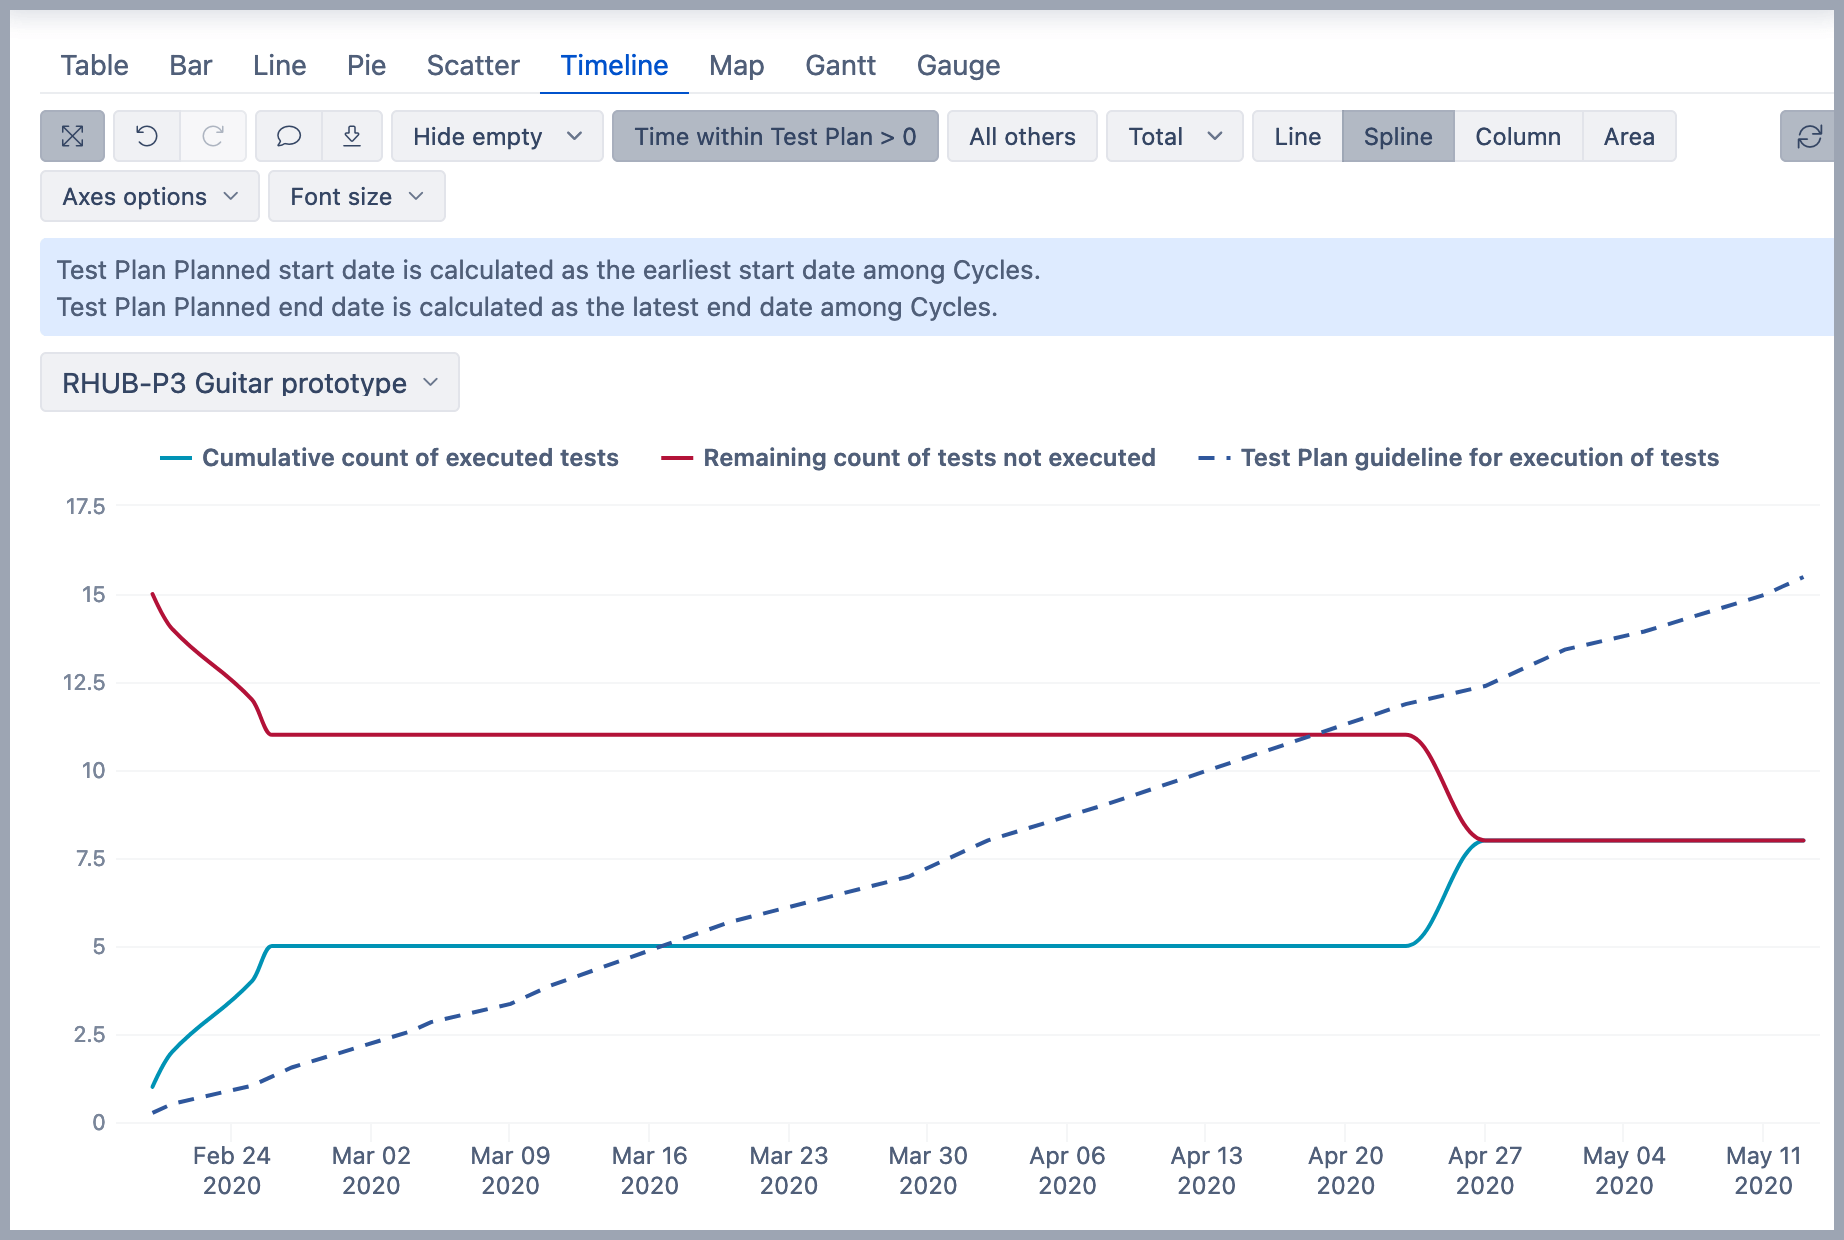Toggle the Time within Test Plan filter
1844x1240 pixels.
coord(775,136)
